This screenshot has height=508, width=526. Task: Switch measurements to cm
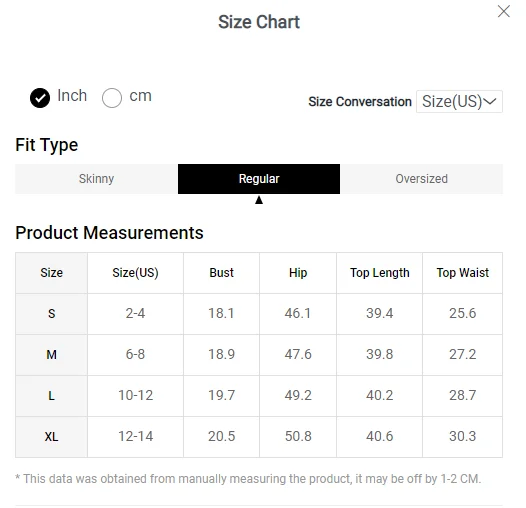coord(112,98)
